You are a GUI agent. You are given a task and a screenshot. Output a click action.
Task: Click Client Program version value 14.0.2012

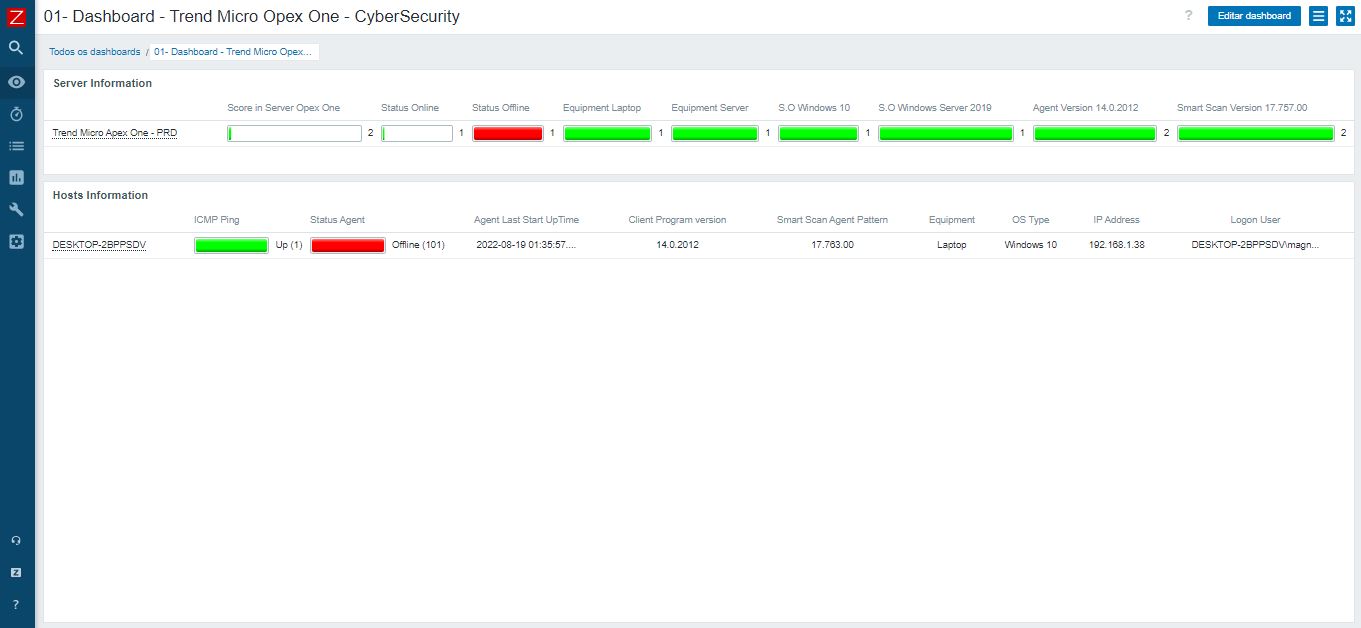click(x=677, y=245)
